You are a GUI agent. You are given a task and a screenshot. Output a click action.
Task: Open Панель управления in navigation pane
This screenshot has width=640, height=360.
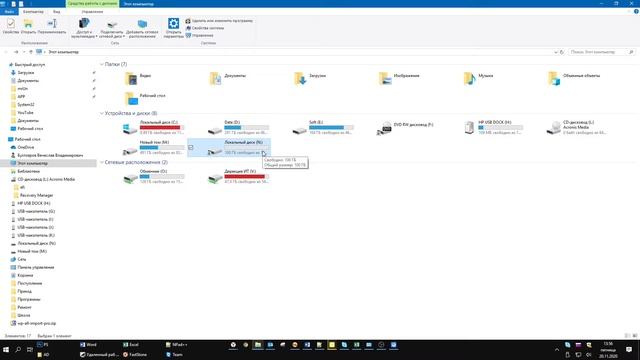click(x=36, y=267)
